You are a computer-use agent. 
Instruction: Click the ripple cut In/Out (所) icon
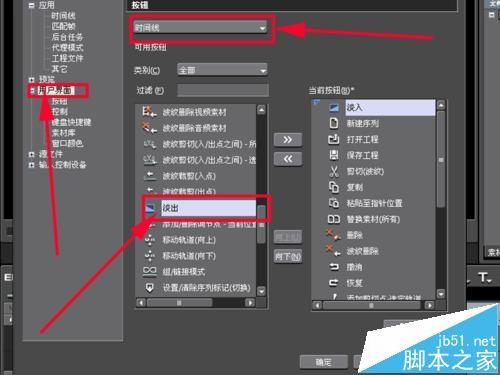click(150, 144)
